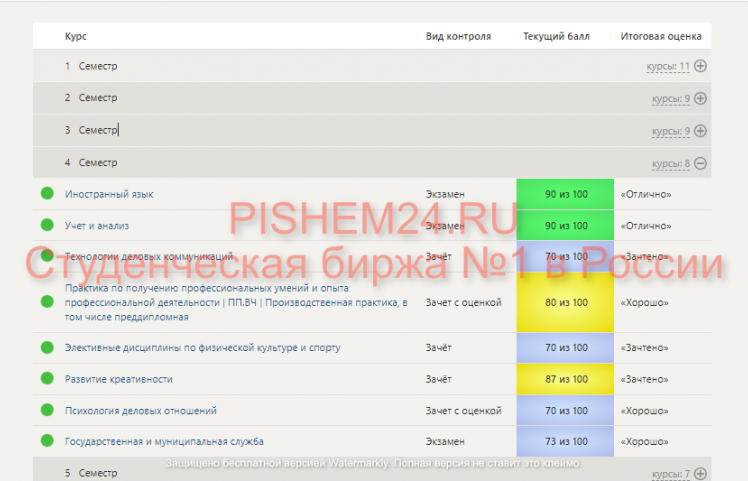The height and width of the screenshot is (481, 748).
Task: Select the Итоговая оценка column header
Action: pyautogui.click(x=661, y=36)
